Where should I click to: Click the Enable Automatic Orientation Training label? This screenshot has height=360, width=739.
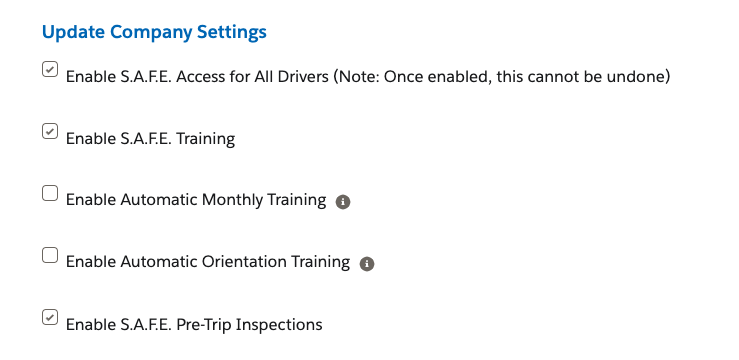click(208, 262)
